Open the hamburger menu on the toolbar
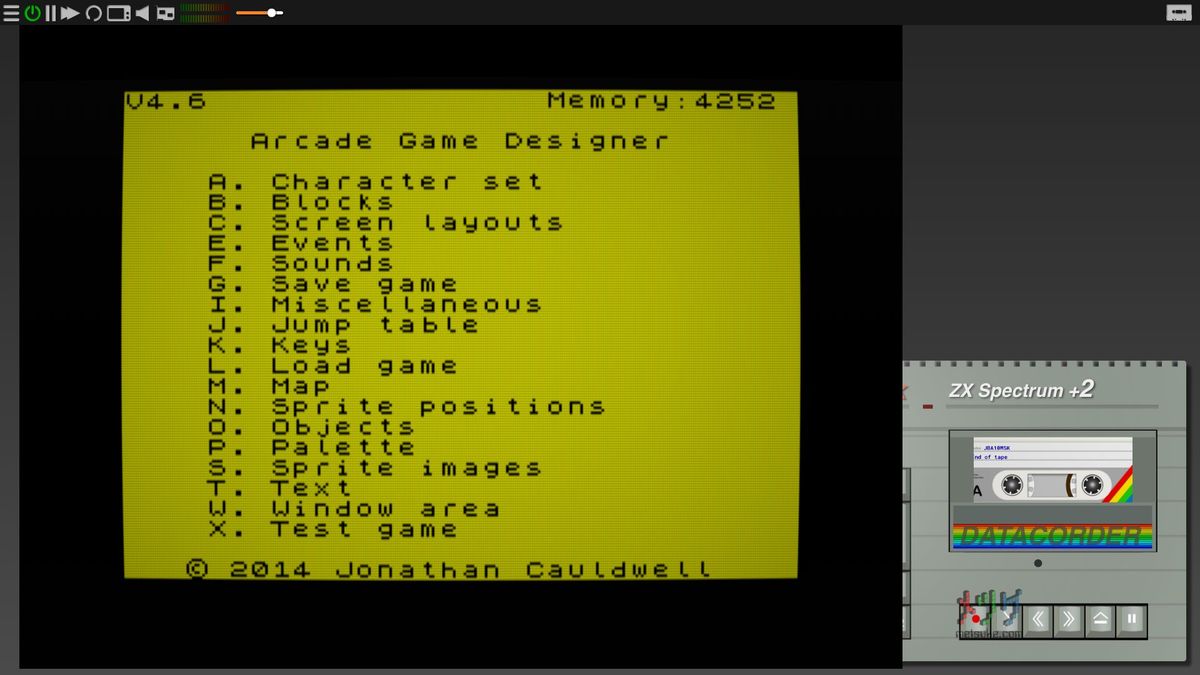 (10, 12)
